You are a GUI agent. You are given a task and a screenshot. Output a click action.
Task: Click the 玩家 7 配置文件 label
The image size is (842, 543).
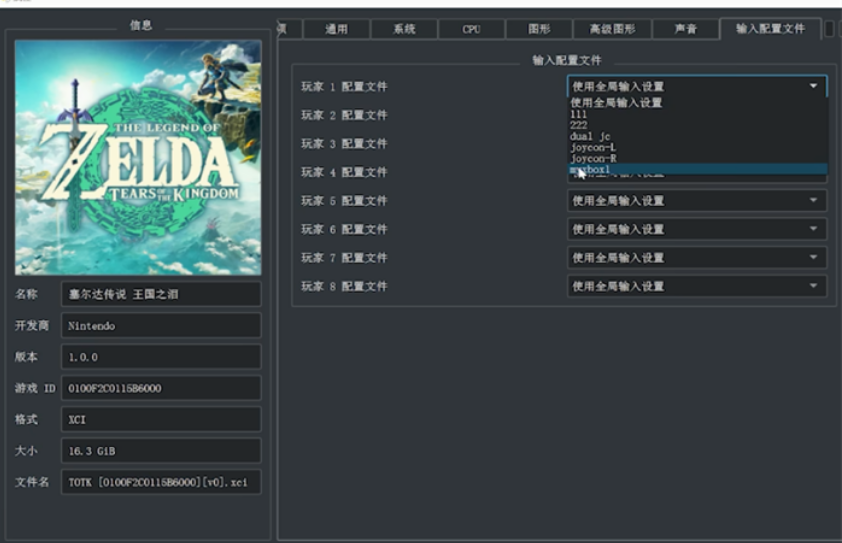344,257
